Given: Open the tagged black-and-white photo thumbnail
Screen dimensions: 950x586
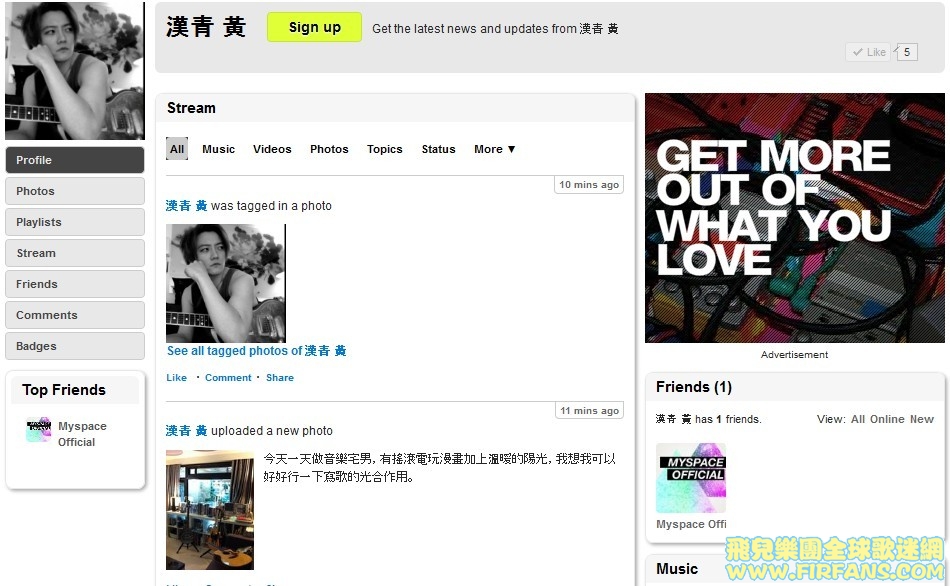Looking at the screenshot, I should click(225, 283).
